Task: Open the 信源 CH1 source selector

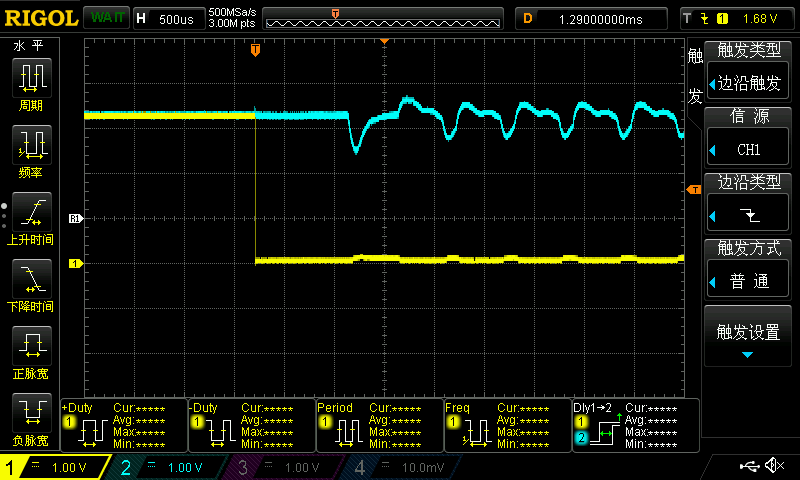Action: coord(747,137)
